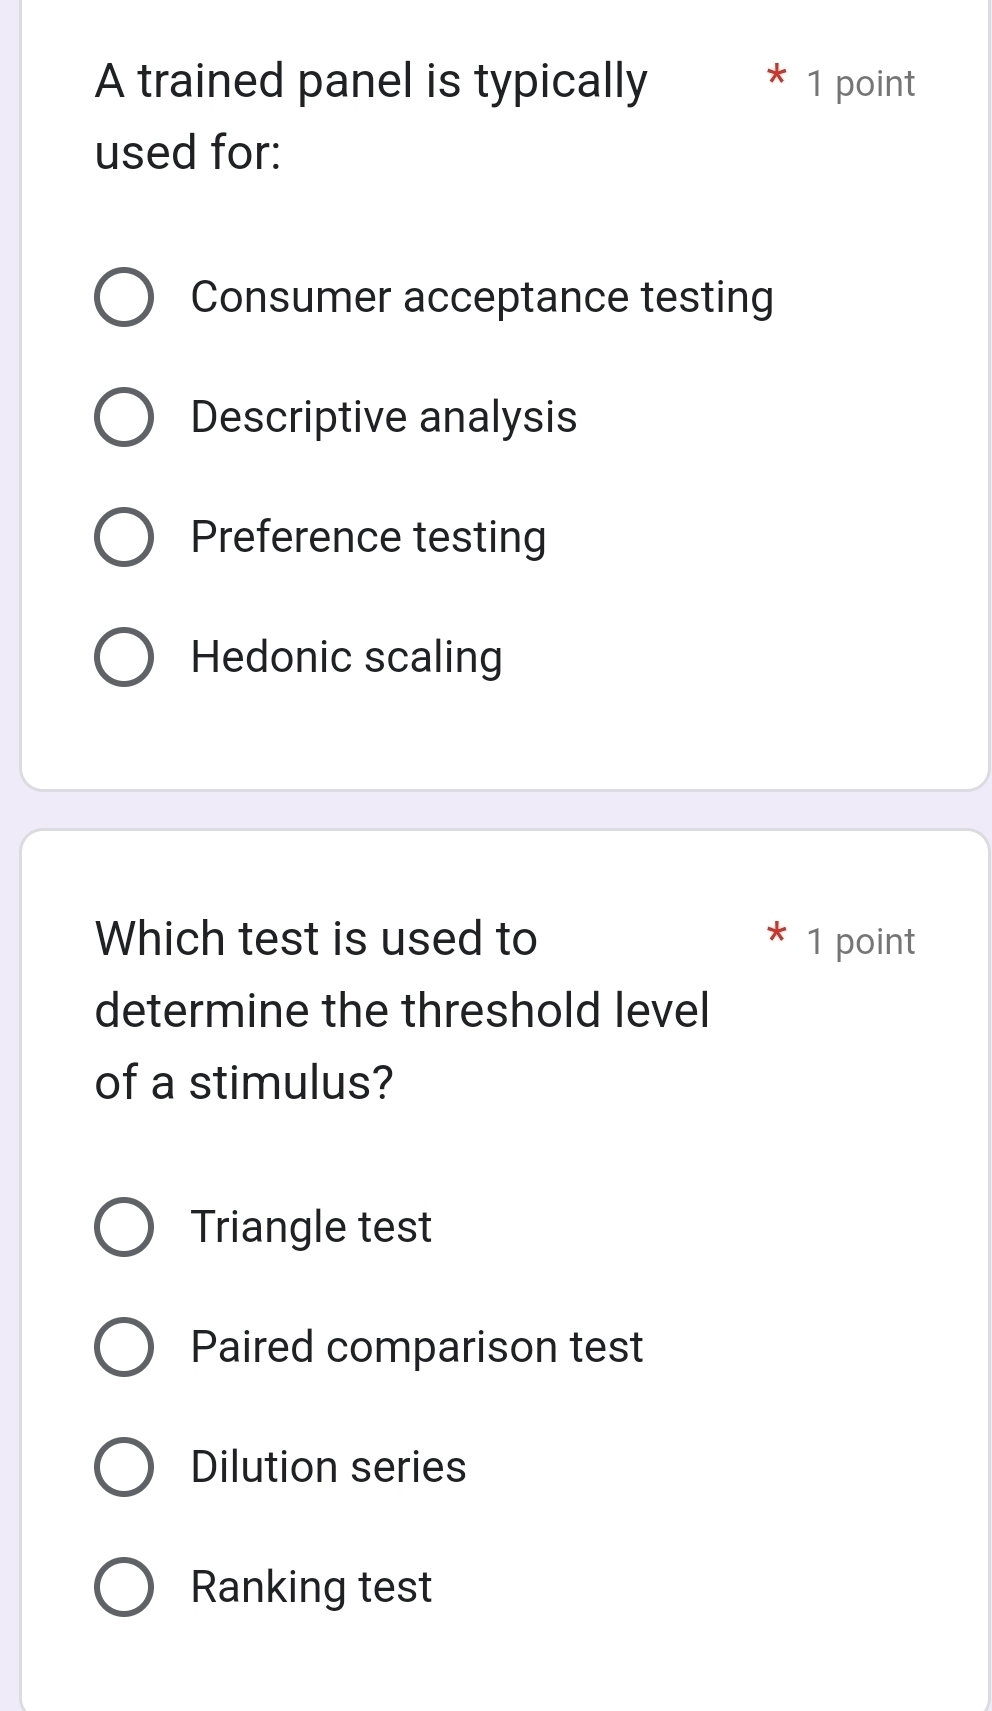992x1711 pixels.
Task: Click '1 point' label on trained panel question
Action: tap(860, 84)
